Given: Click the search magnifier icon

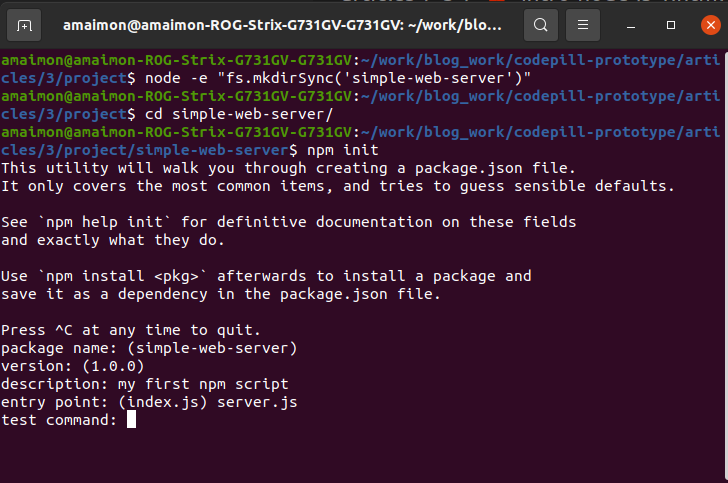Looking at the screenshot, I should point(541,25).
